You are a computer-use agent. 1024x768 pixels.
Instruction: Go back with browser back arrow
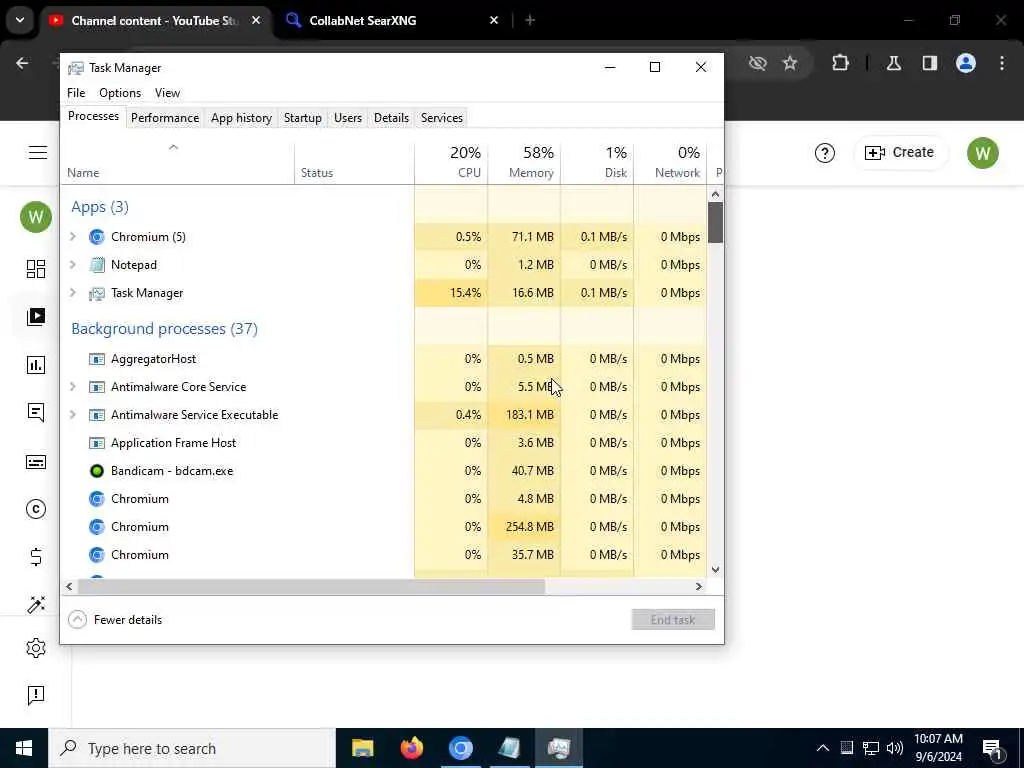pyautogui.click(x=22, y=63)
